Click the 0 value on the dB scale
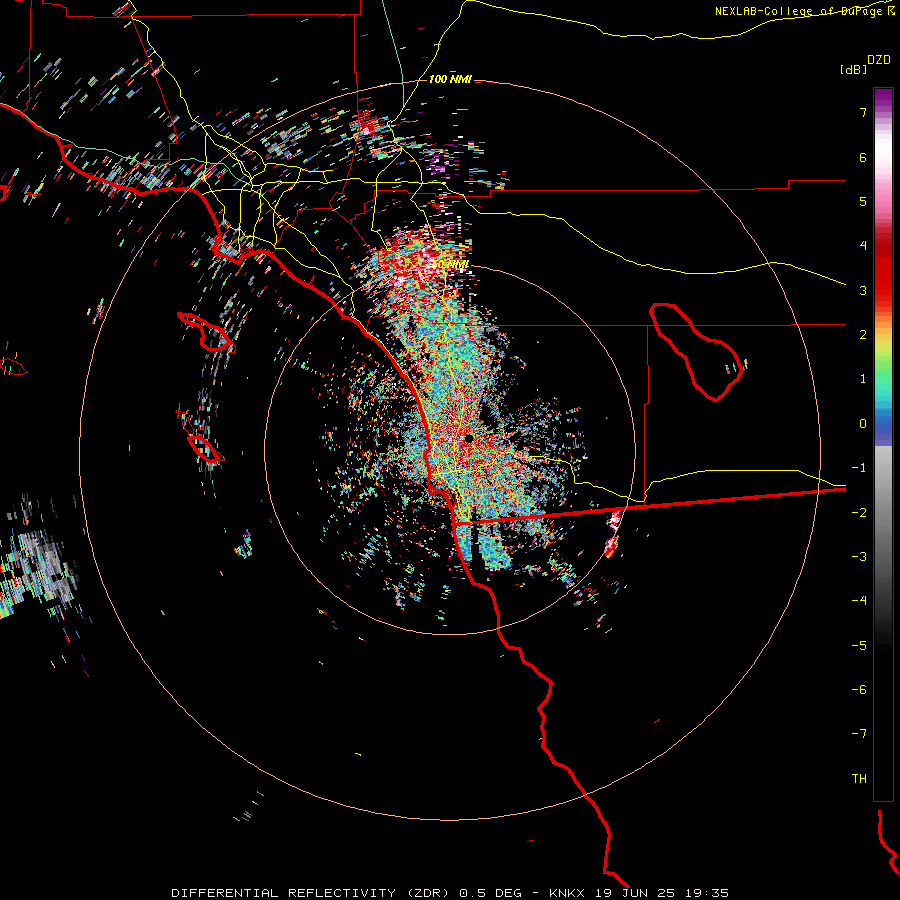The height and width of the screenshot is (900, 900). tap(863, 424)
